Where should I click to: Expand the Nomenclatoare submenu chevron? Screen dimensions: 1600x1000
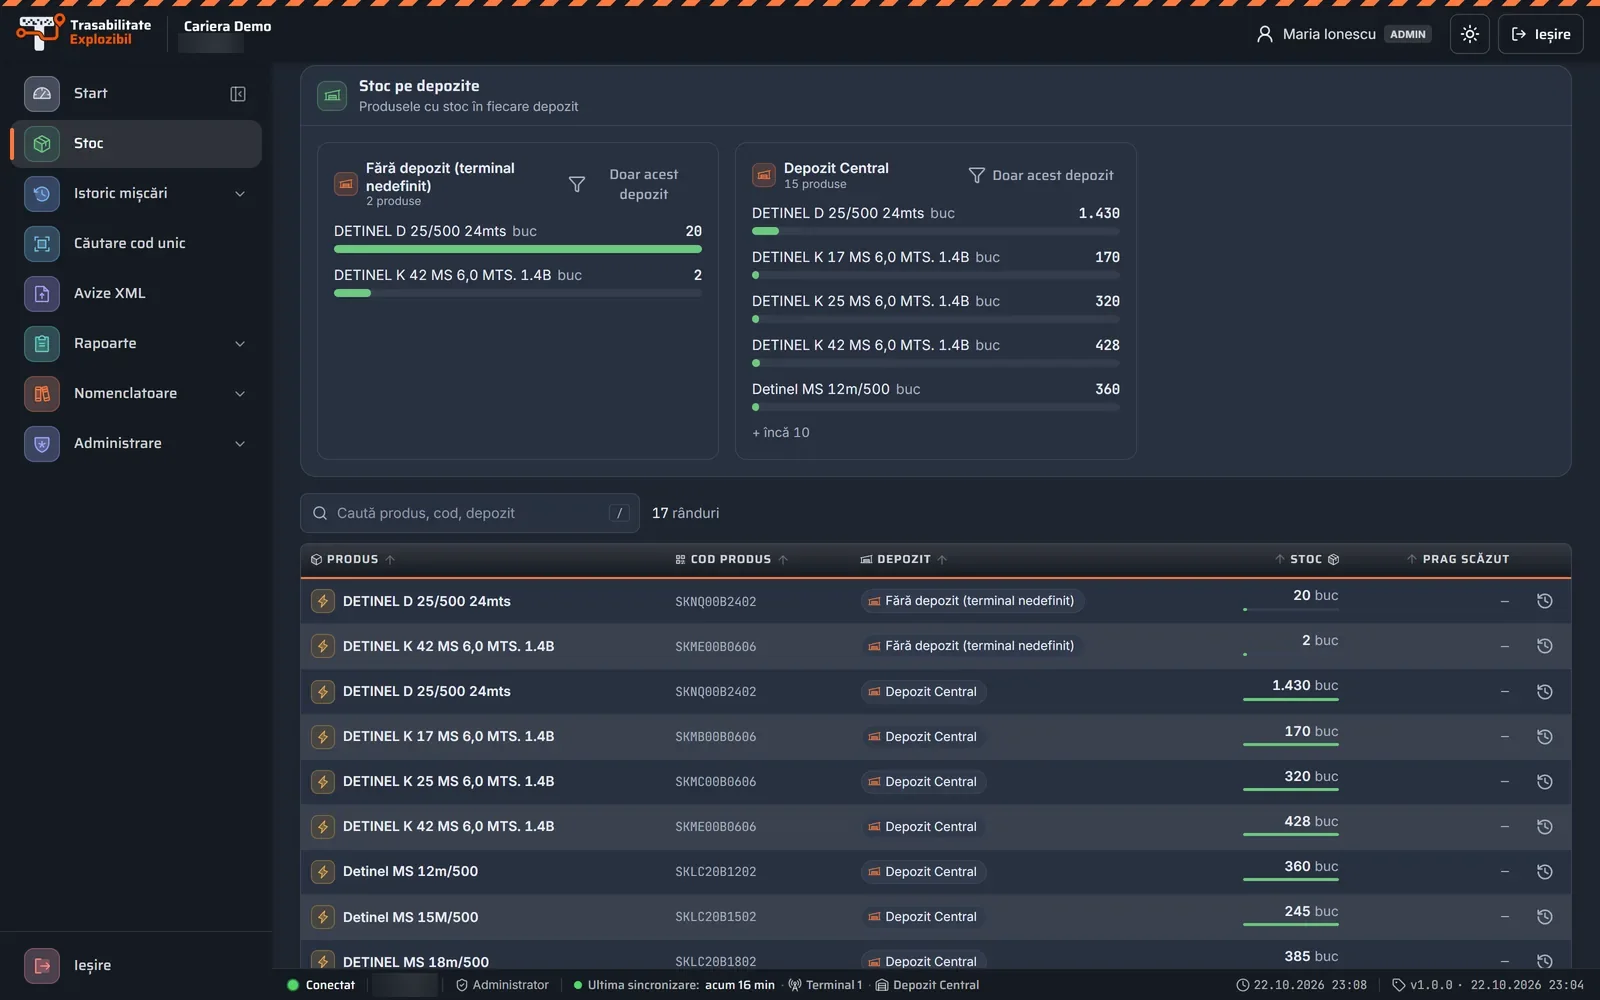click(x=240, y=394)
